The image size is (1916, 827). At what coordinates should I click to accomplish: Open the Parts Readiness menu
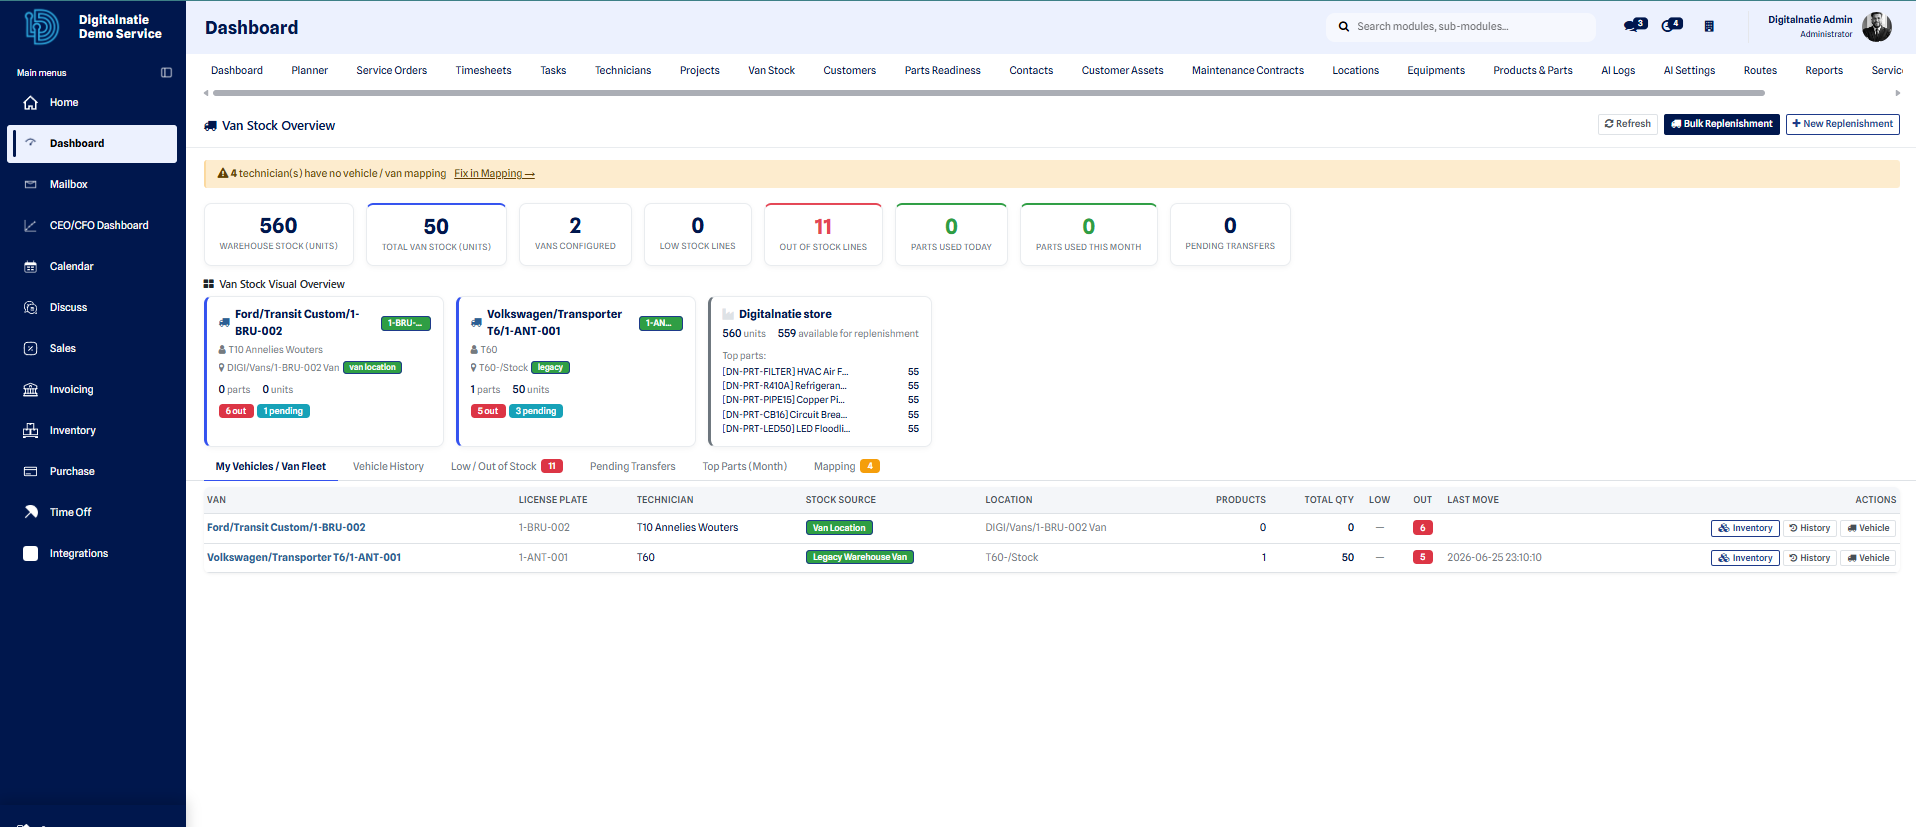click(x=942, y=70)
